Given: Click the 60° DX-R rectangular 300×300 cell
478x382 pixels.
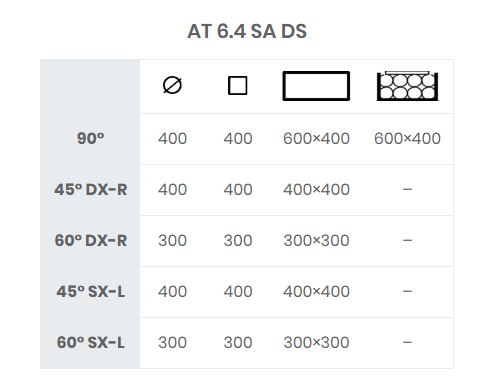Looking at the screenshot, I should point(316,241).
